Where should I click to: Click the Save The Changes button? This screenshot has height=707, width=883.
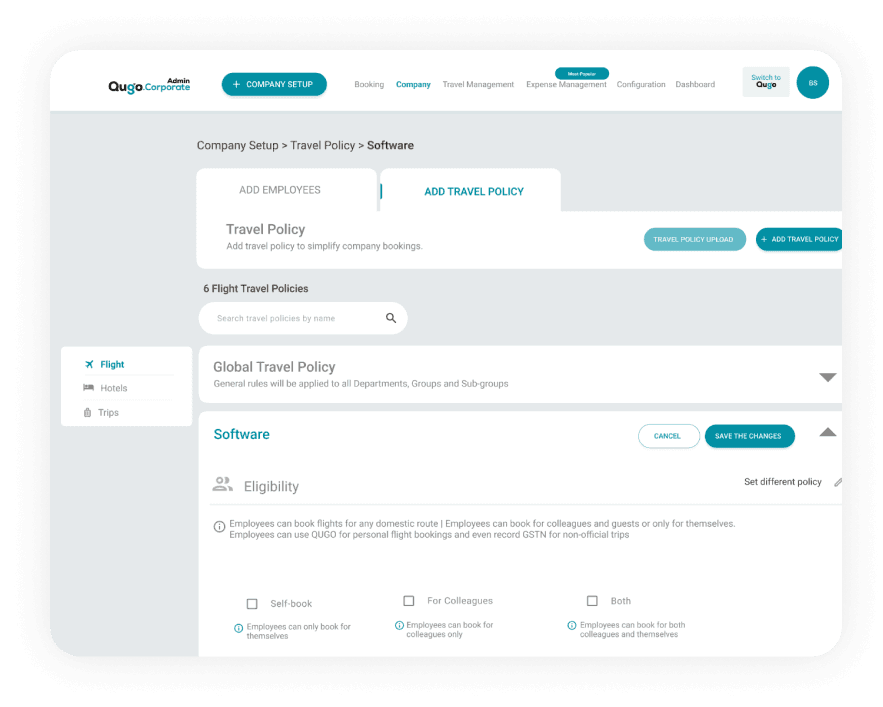point(749,436)
